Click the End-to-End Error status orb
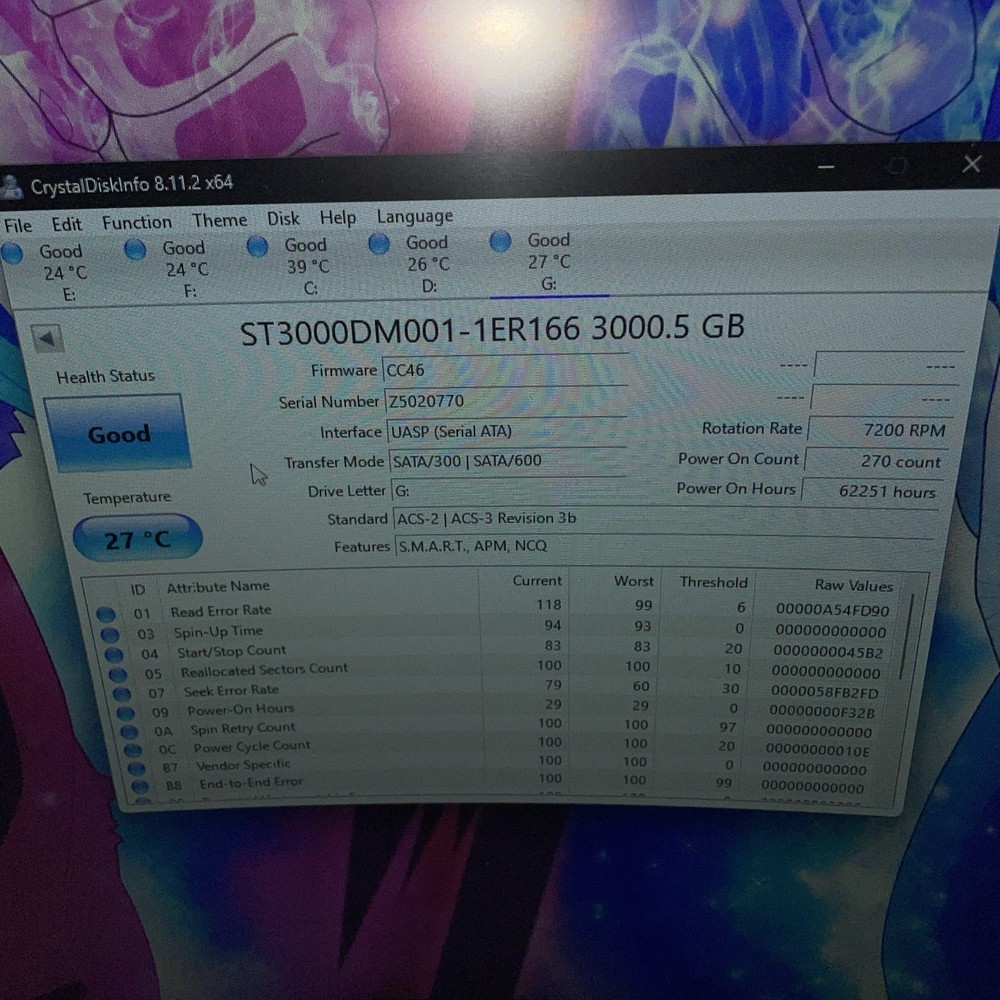 click(x=140, y=786)
